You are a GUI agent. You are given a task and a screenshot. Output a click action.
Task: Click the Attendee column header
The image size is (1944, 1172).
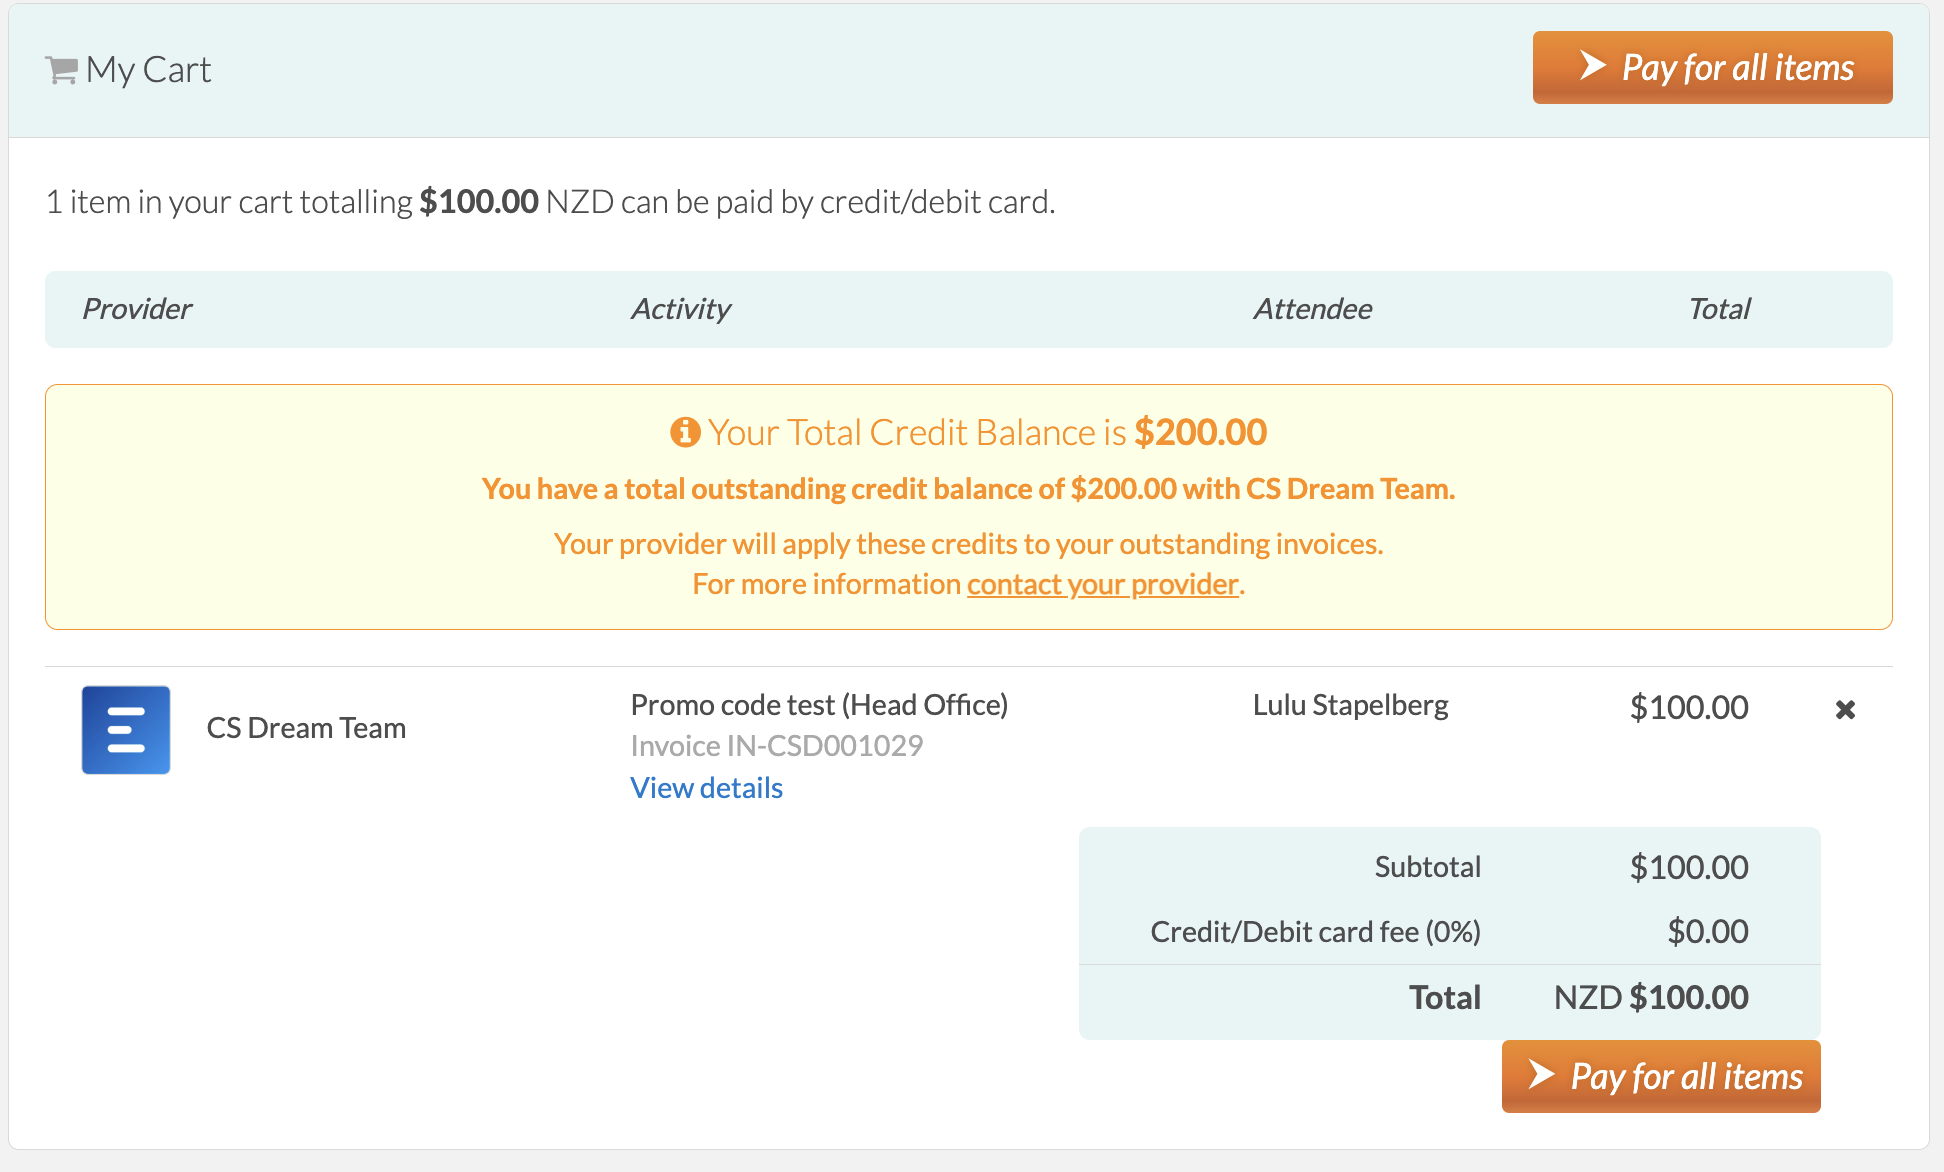pyautogui.click(x=1313, y=309)
